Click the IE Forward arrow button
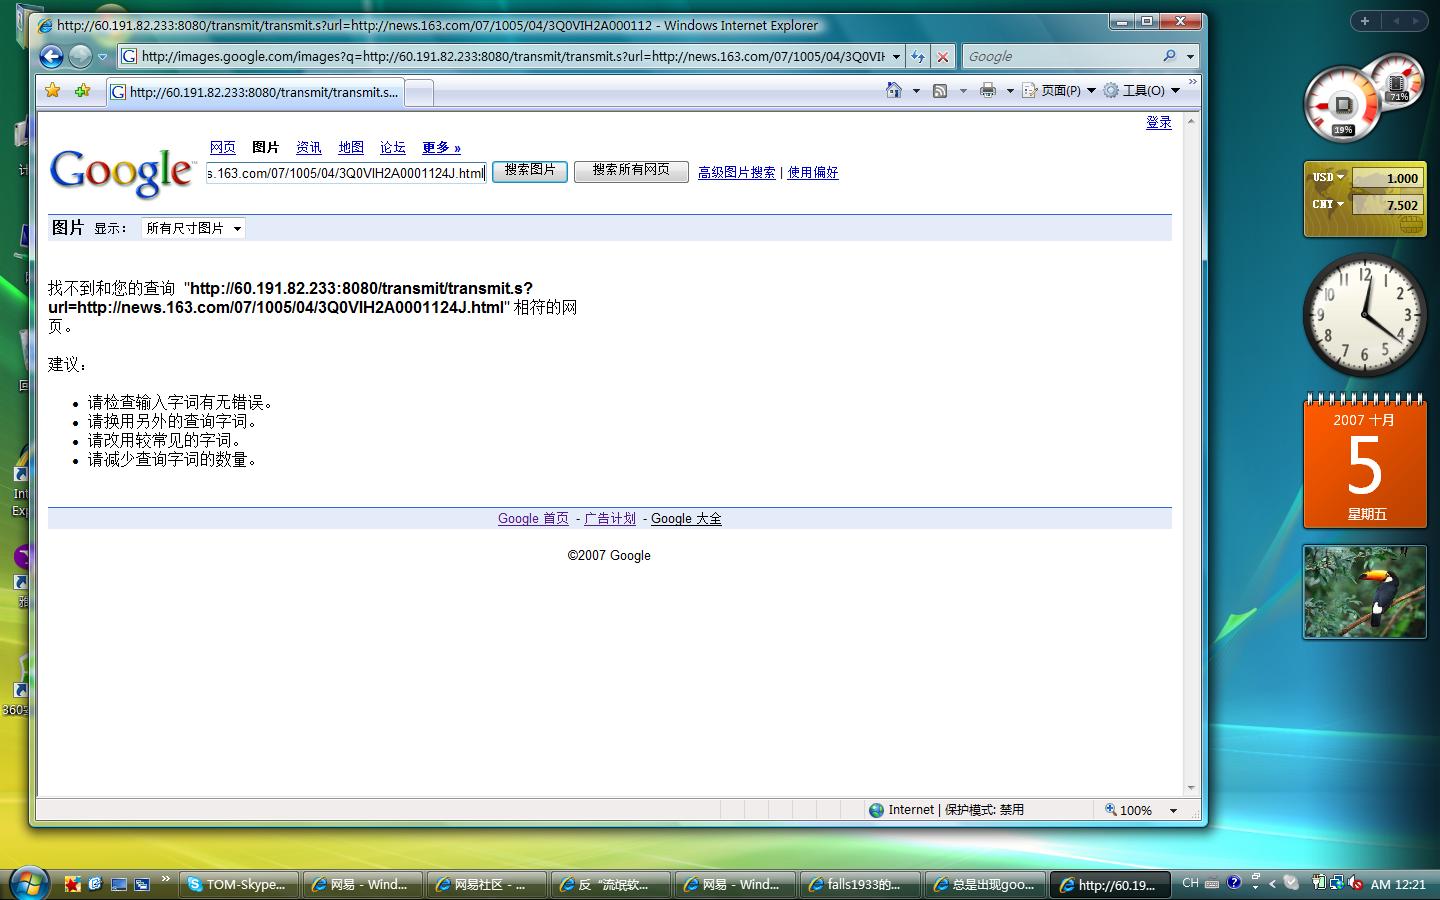 pyautogui.click(x=80, y=57)
